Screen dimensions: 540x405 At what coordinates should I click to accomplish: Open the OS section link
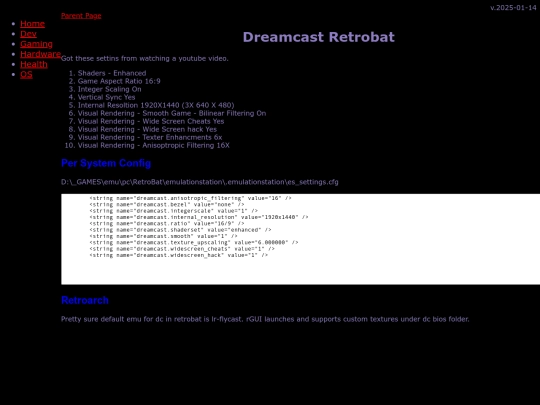[x=26, y=74]
